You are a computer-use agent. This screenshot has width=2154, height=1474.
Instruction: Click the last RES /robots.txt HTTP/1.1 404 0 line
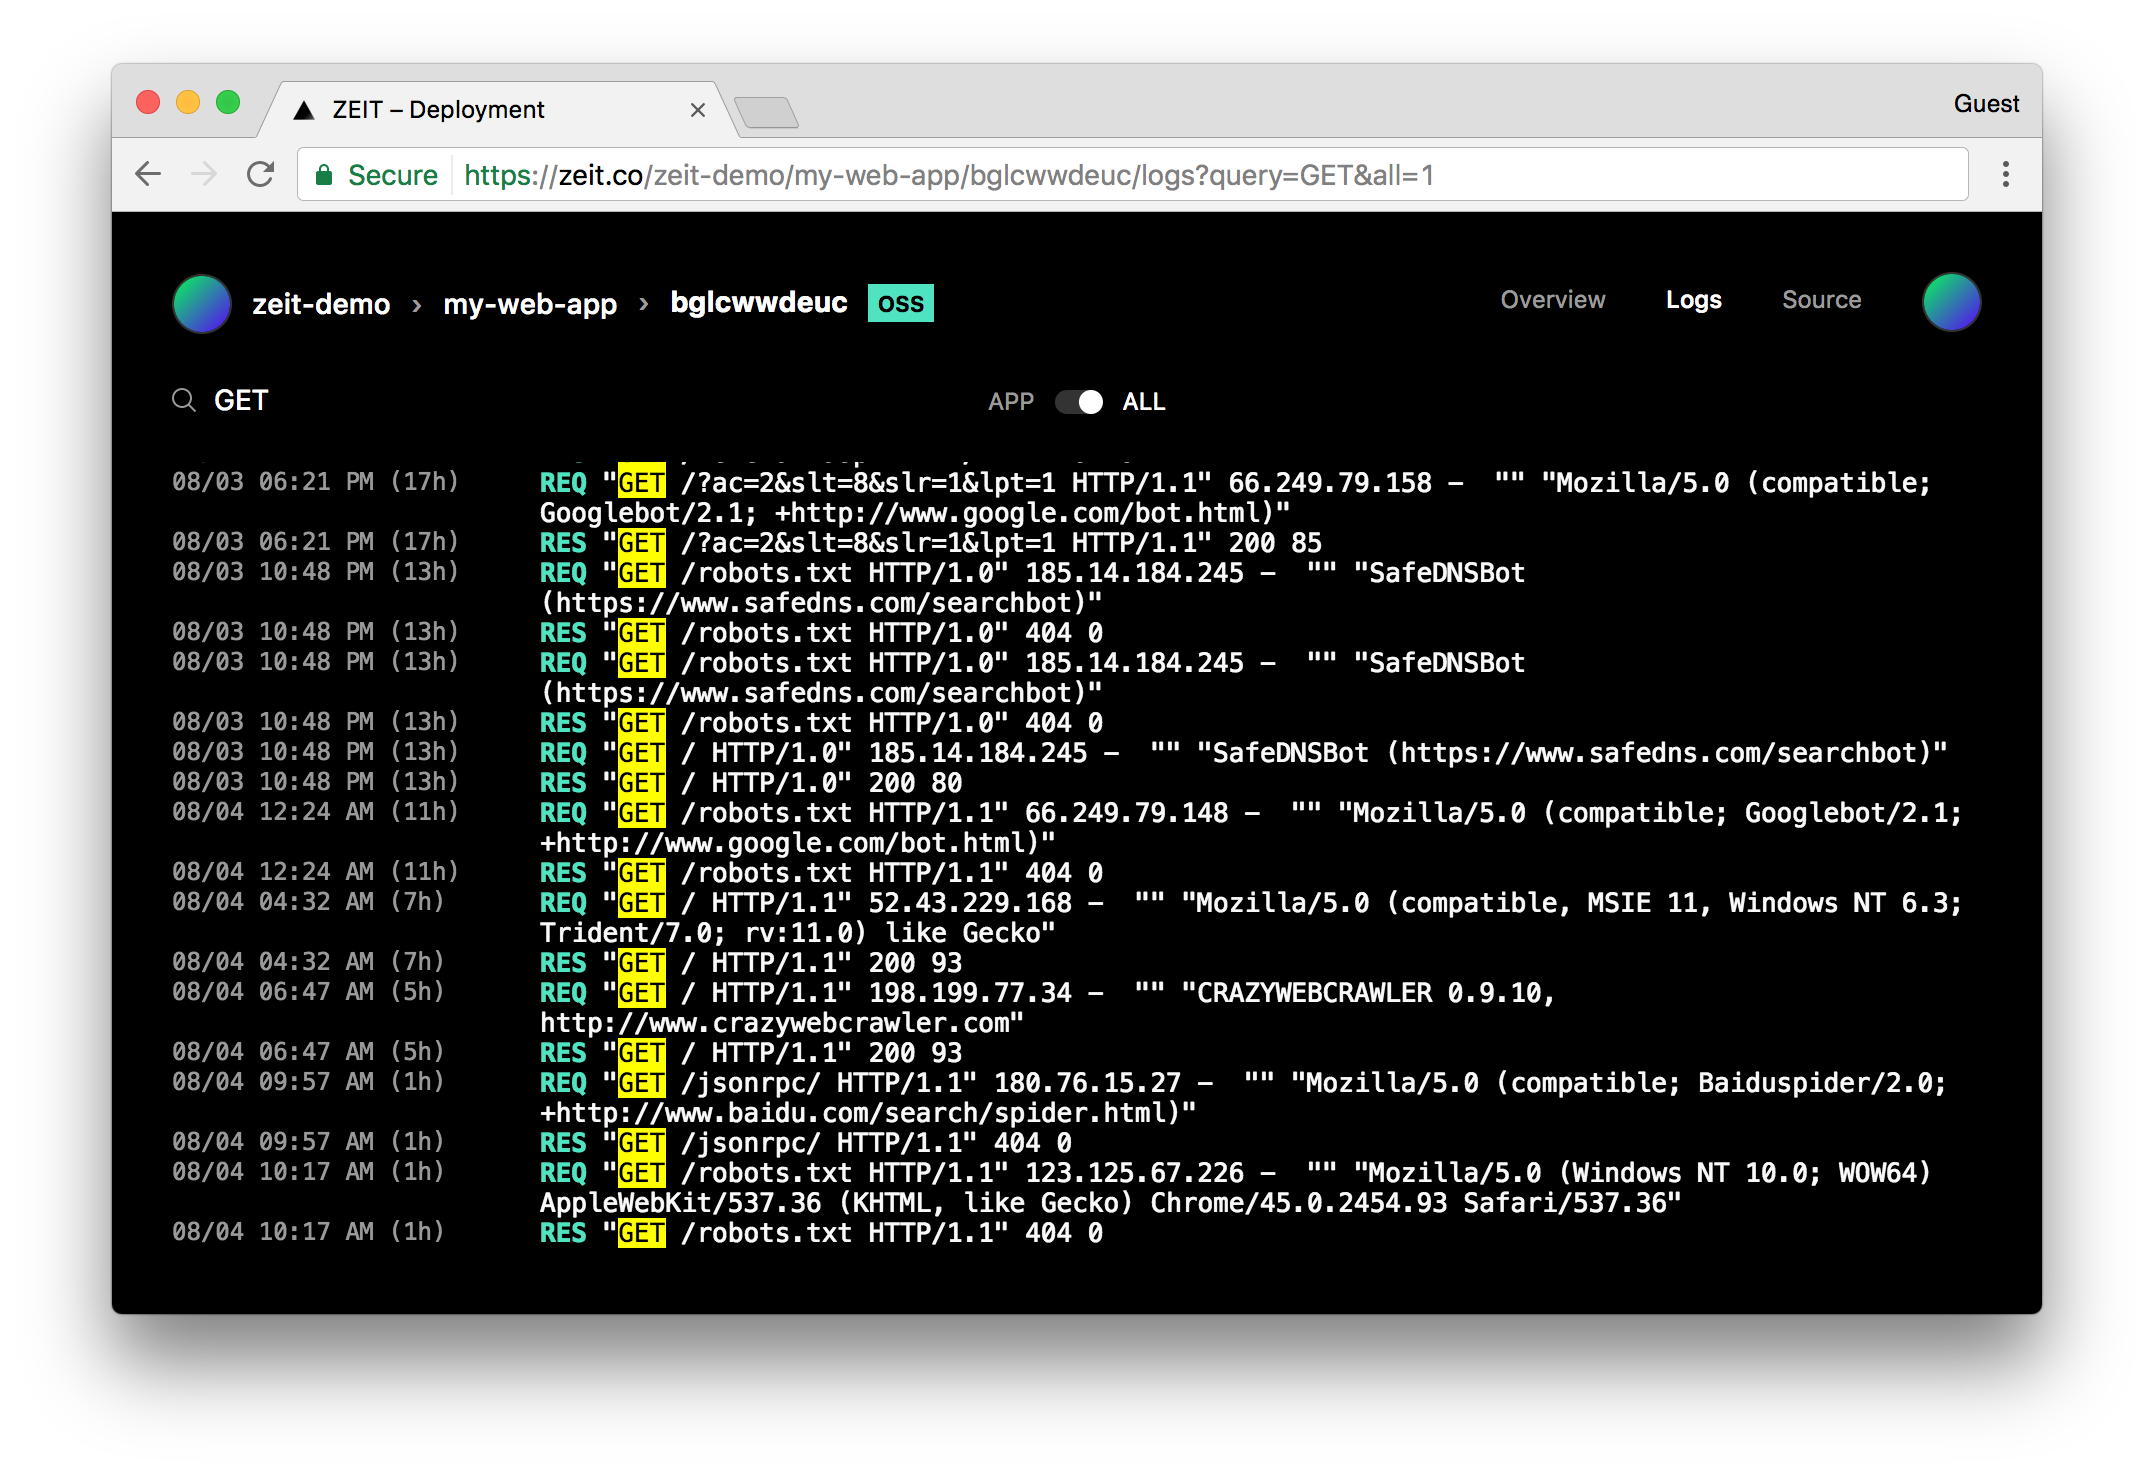[821, 1233]
